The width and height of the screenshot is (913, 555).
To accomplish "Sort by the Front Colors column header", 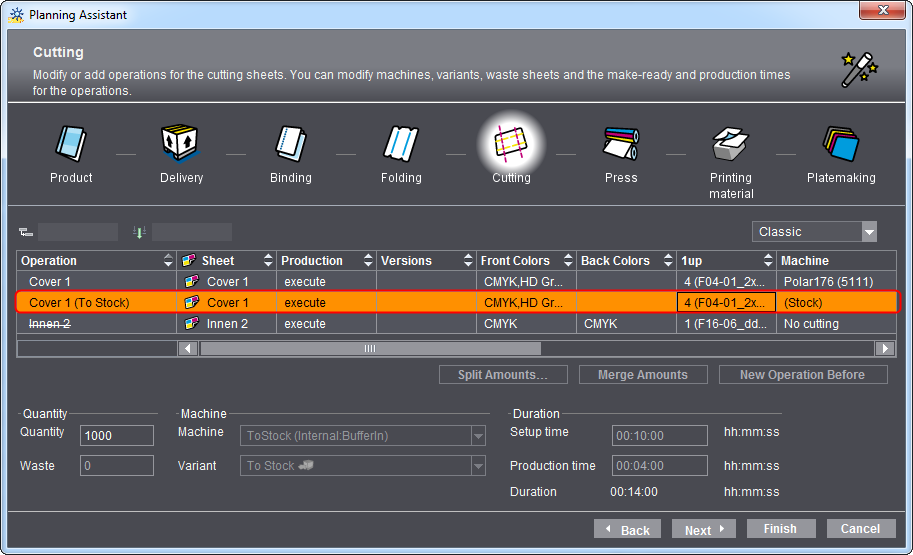I will click(x=526, y=261).
